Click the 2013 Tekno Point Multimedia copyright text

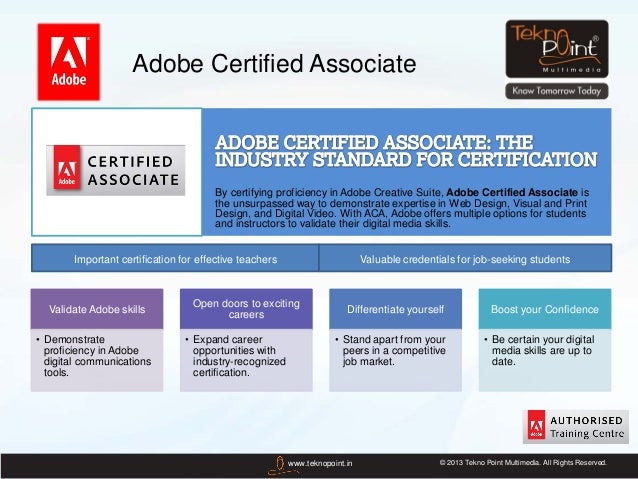pos(523,463)
